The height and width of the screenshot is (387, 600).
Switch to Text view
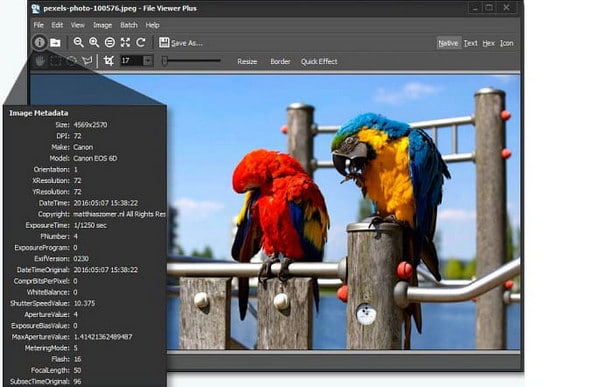coord(470,43)
